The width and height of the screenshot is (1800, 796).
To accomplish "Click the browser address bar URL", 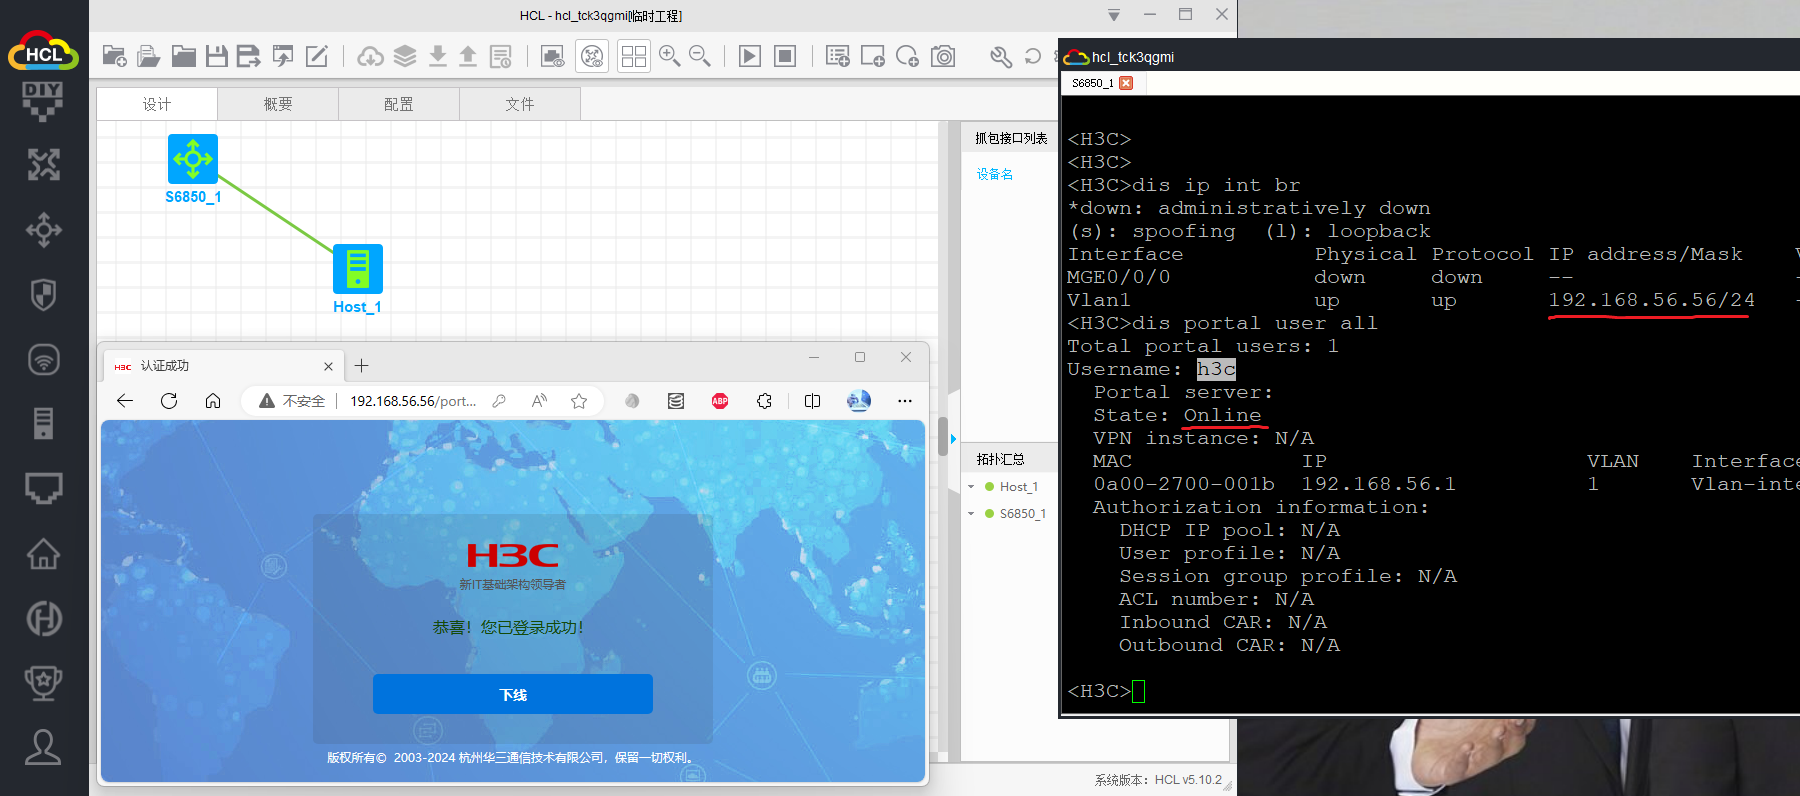I will click(x=412, y=401).
